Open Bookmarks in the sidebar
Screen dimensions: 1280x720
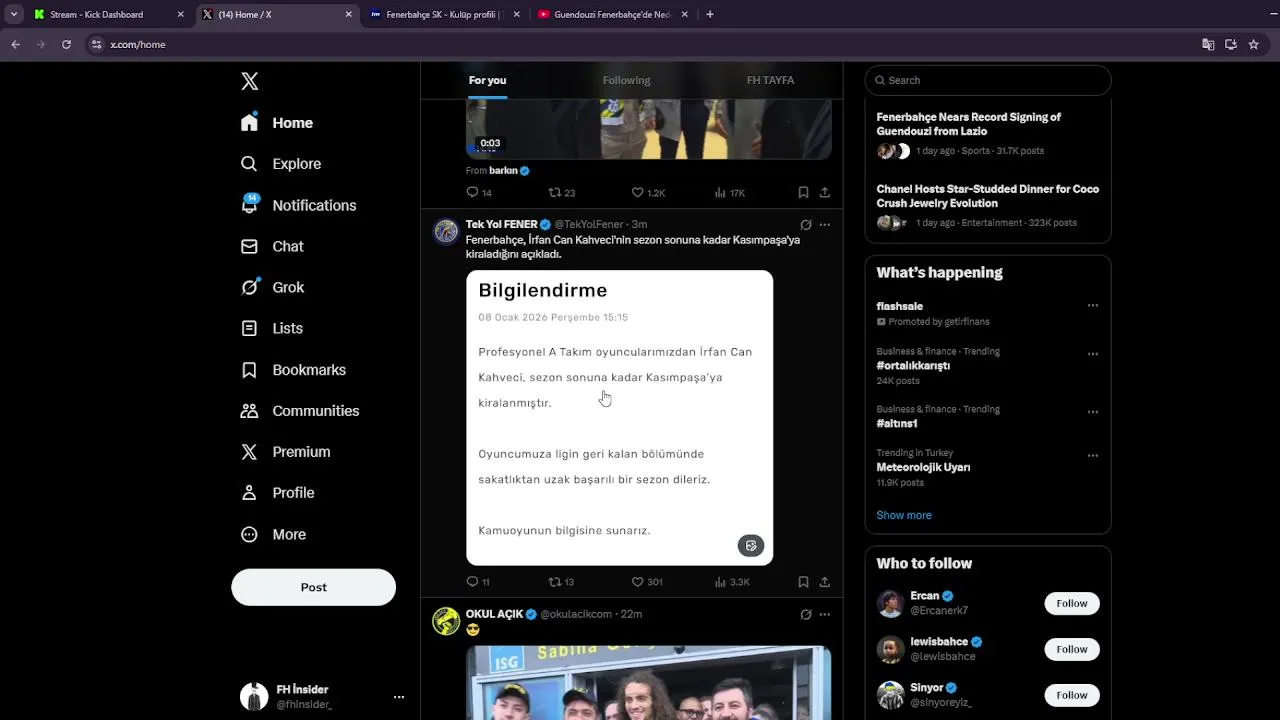pyautogui.click(x=294, y=370)
